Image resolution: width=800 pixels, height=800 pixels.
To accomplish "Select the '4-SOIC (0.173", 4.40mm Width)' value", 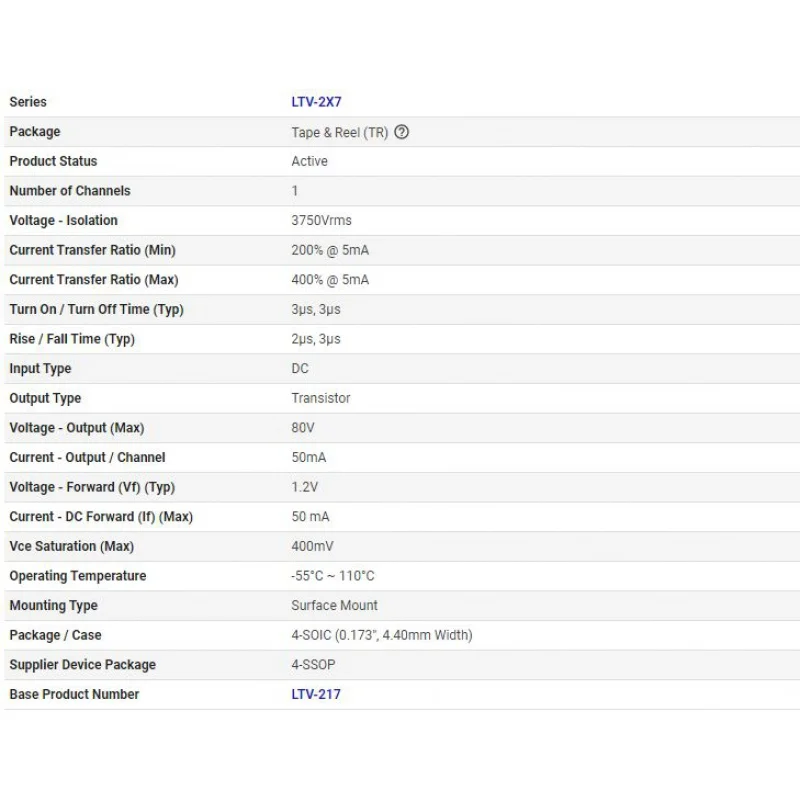I will click(382, 635).
